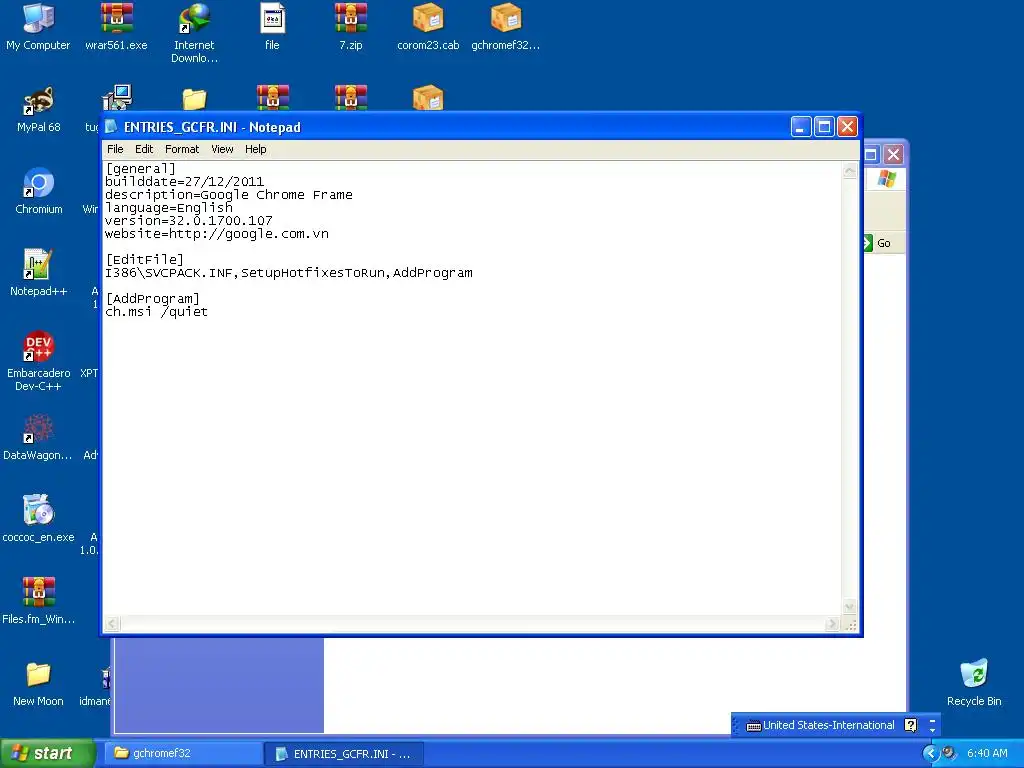The height and width of the screenshot is (768, 1024).
Task: Select cab package icon below corom23.cab
Action: coord(428,98)
